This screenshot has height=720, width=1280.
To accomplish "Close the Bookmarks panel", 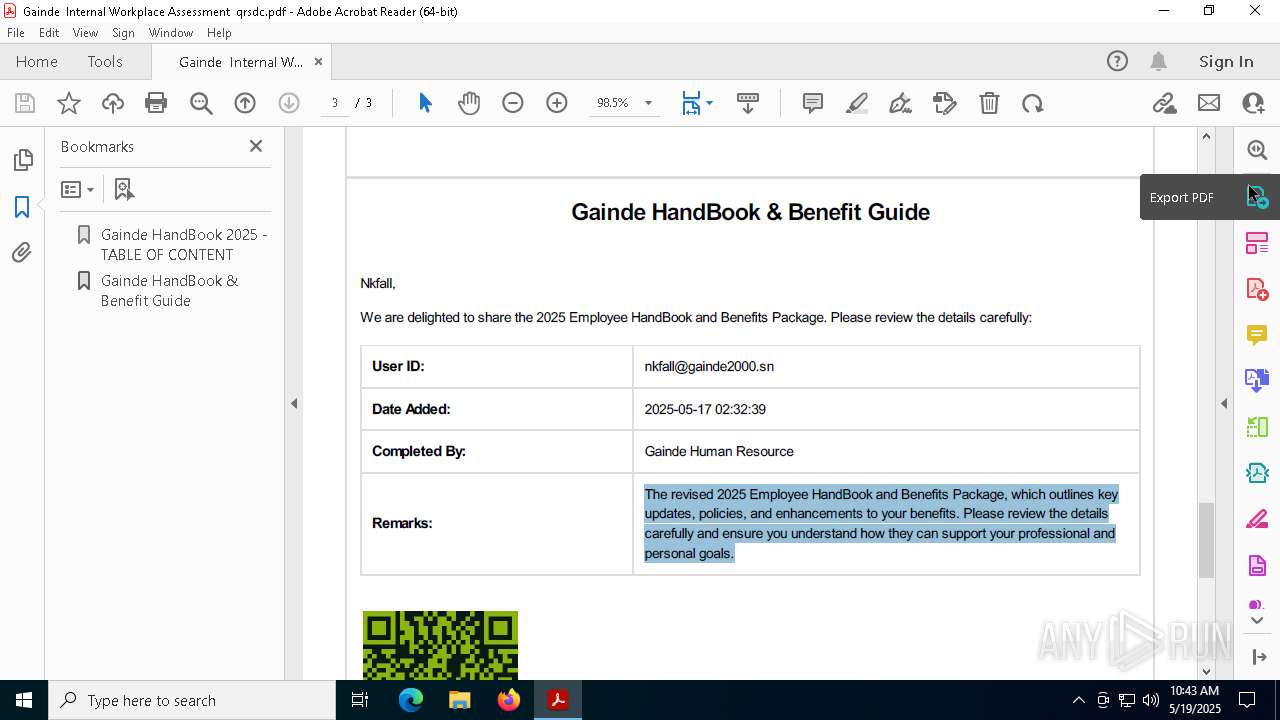I will tap(256, 146).
